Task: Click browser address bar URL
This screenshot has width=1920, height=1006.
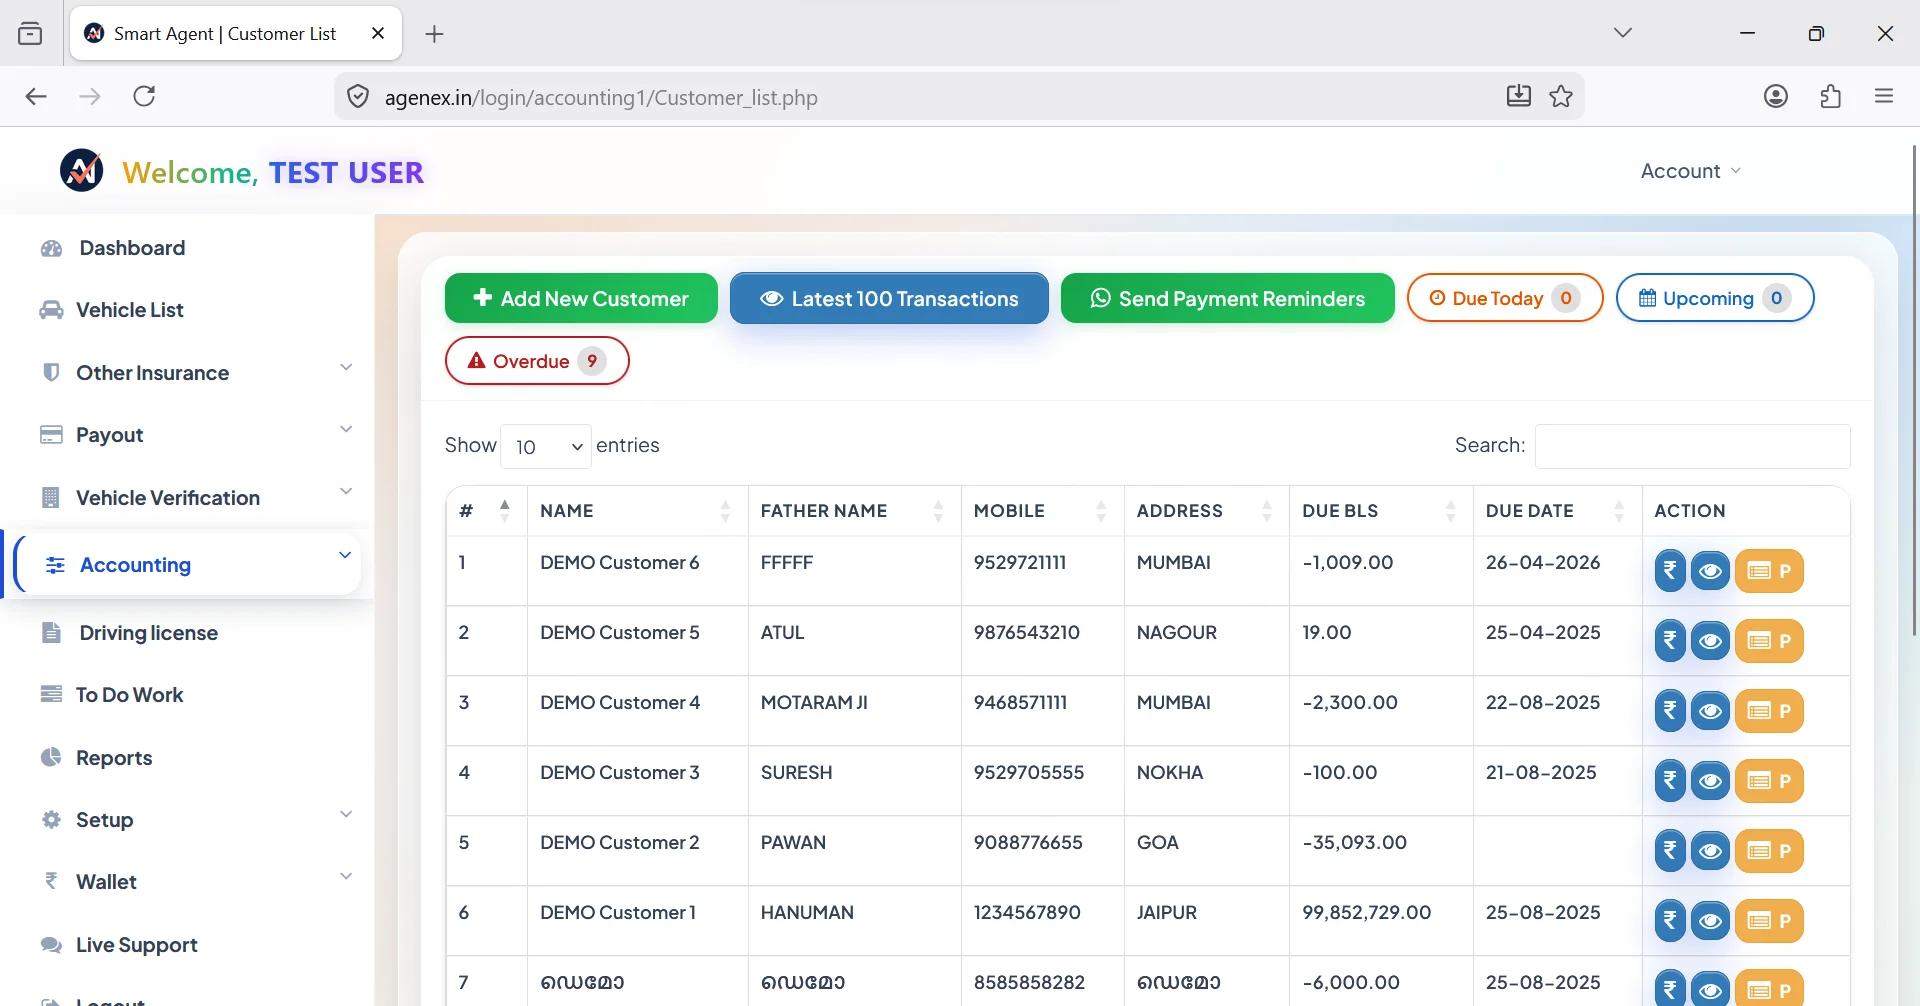Action: pos(601,97)
